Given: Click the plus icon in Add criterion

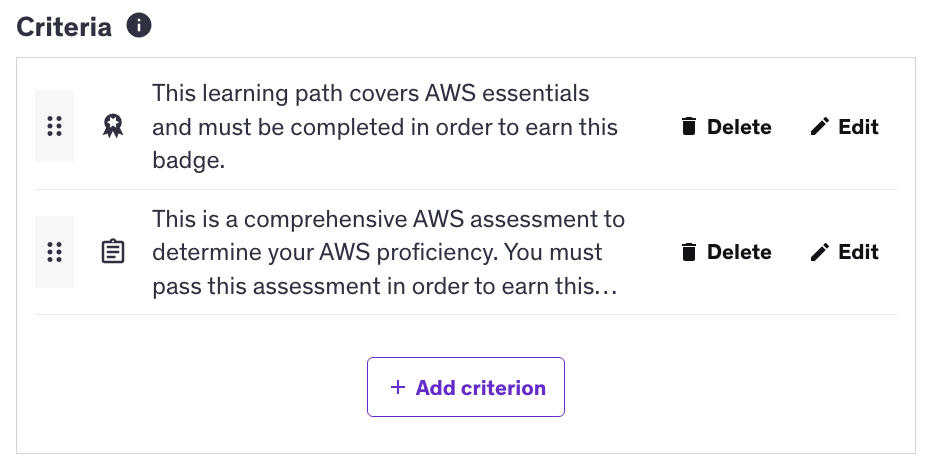Looking at the screenshot, I should 398,387.
